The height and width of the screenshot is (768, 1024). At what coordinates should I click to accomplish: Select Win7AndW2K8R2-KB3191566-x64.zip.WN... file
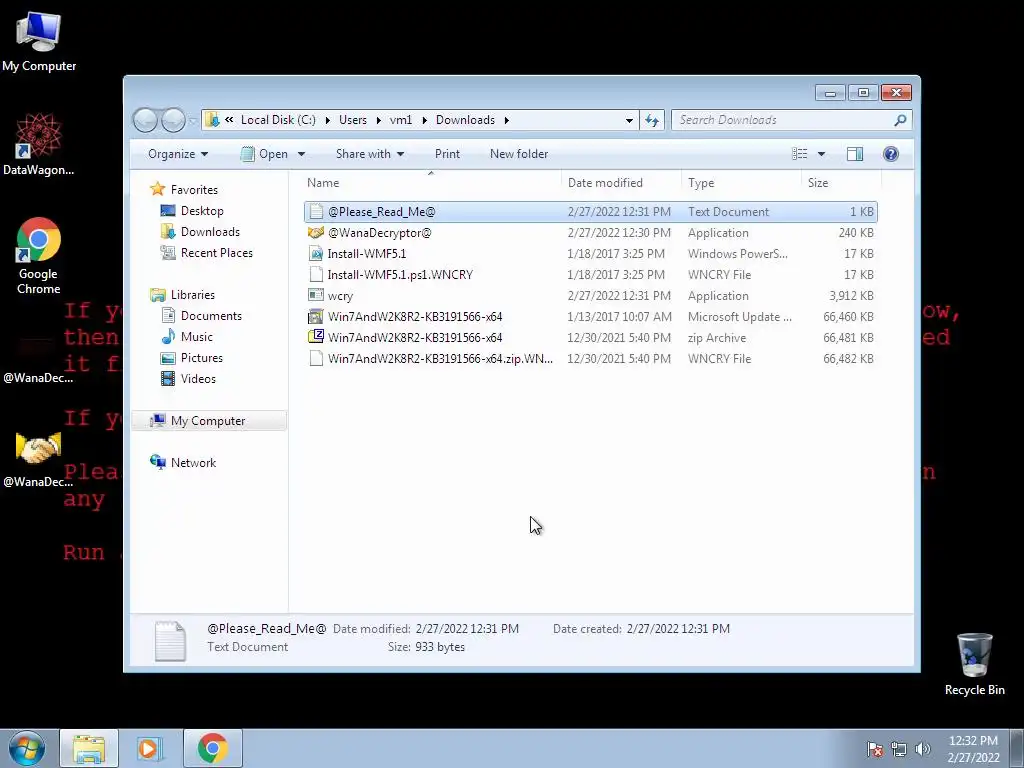click(590, 359)
